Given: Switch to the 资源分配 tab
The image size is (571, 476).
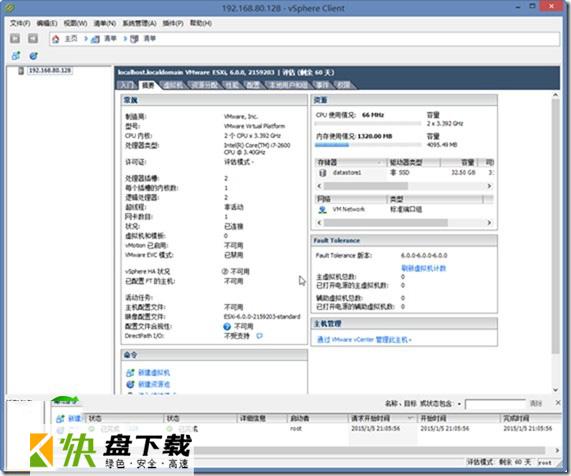Looking at the screenshot, I should [x=205, y=85].
